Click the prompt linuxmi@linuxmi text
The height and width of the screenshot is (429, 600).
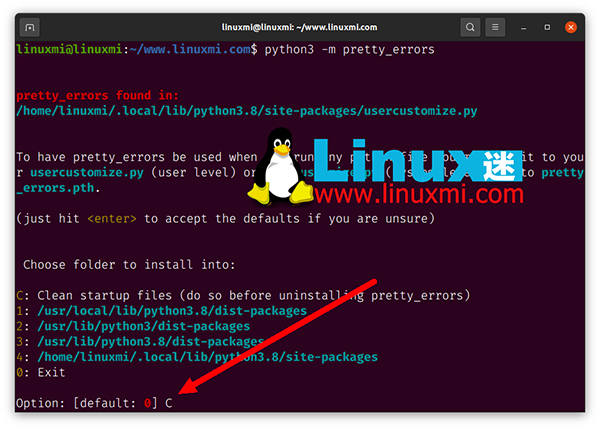69,49
